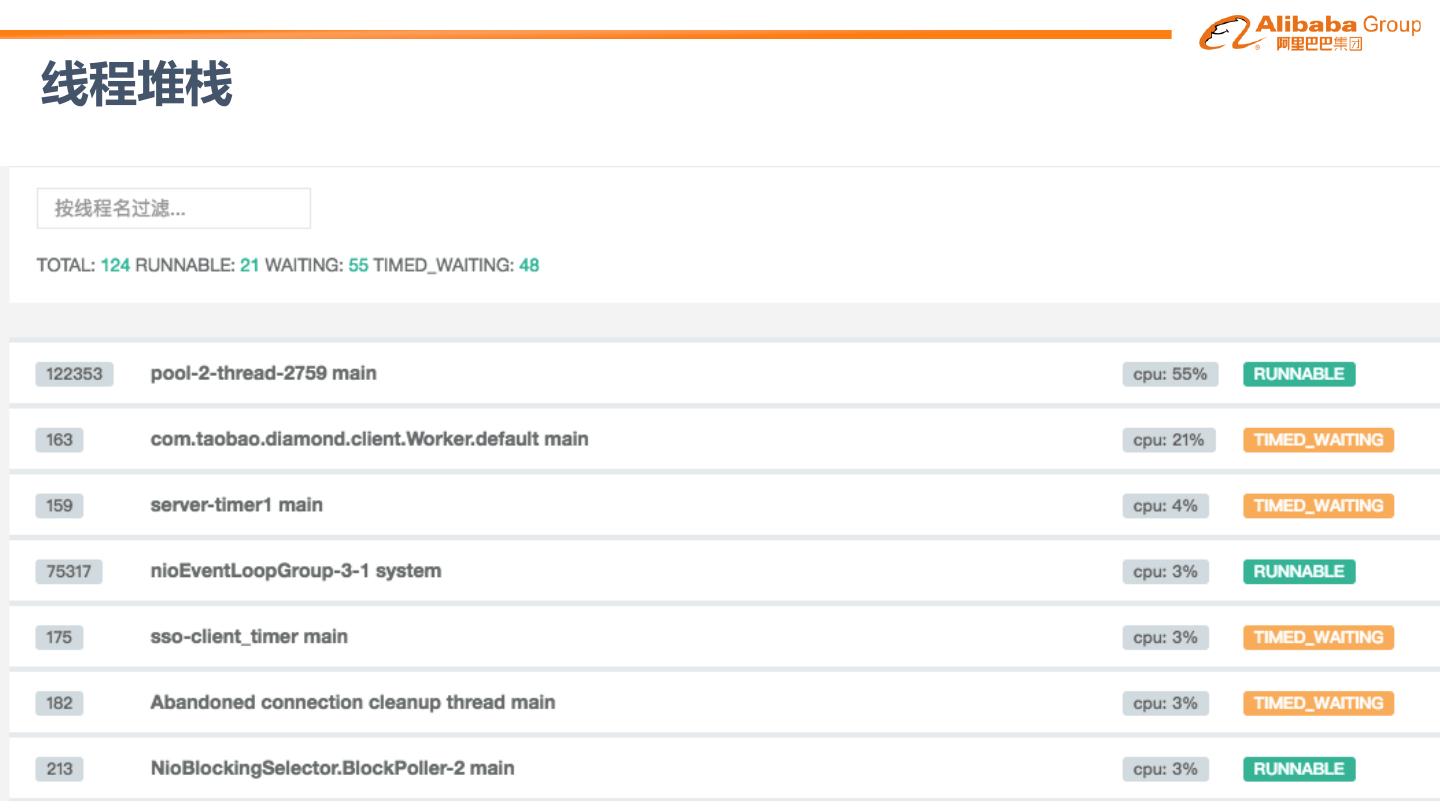Expand the server-timer1 main thread row
The height and width of the screenshot is (810, 1440).
236,505
